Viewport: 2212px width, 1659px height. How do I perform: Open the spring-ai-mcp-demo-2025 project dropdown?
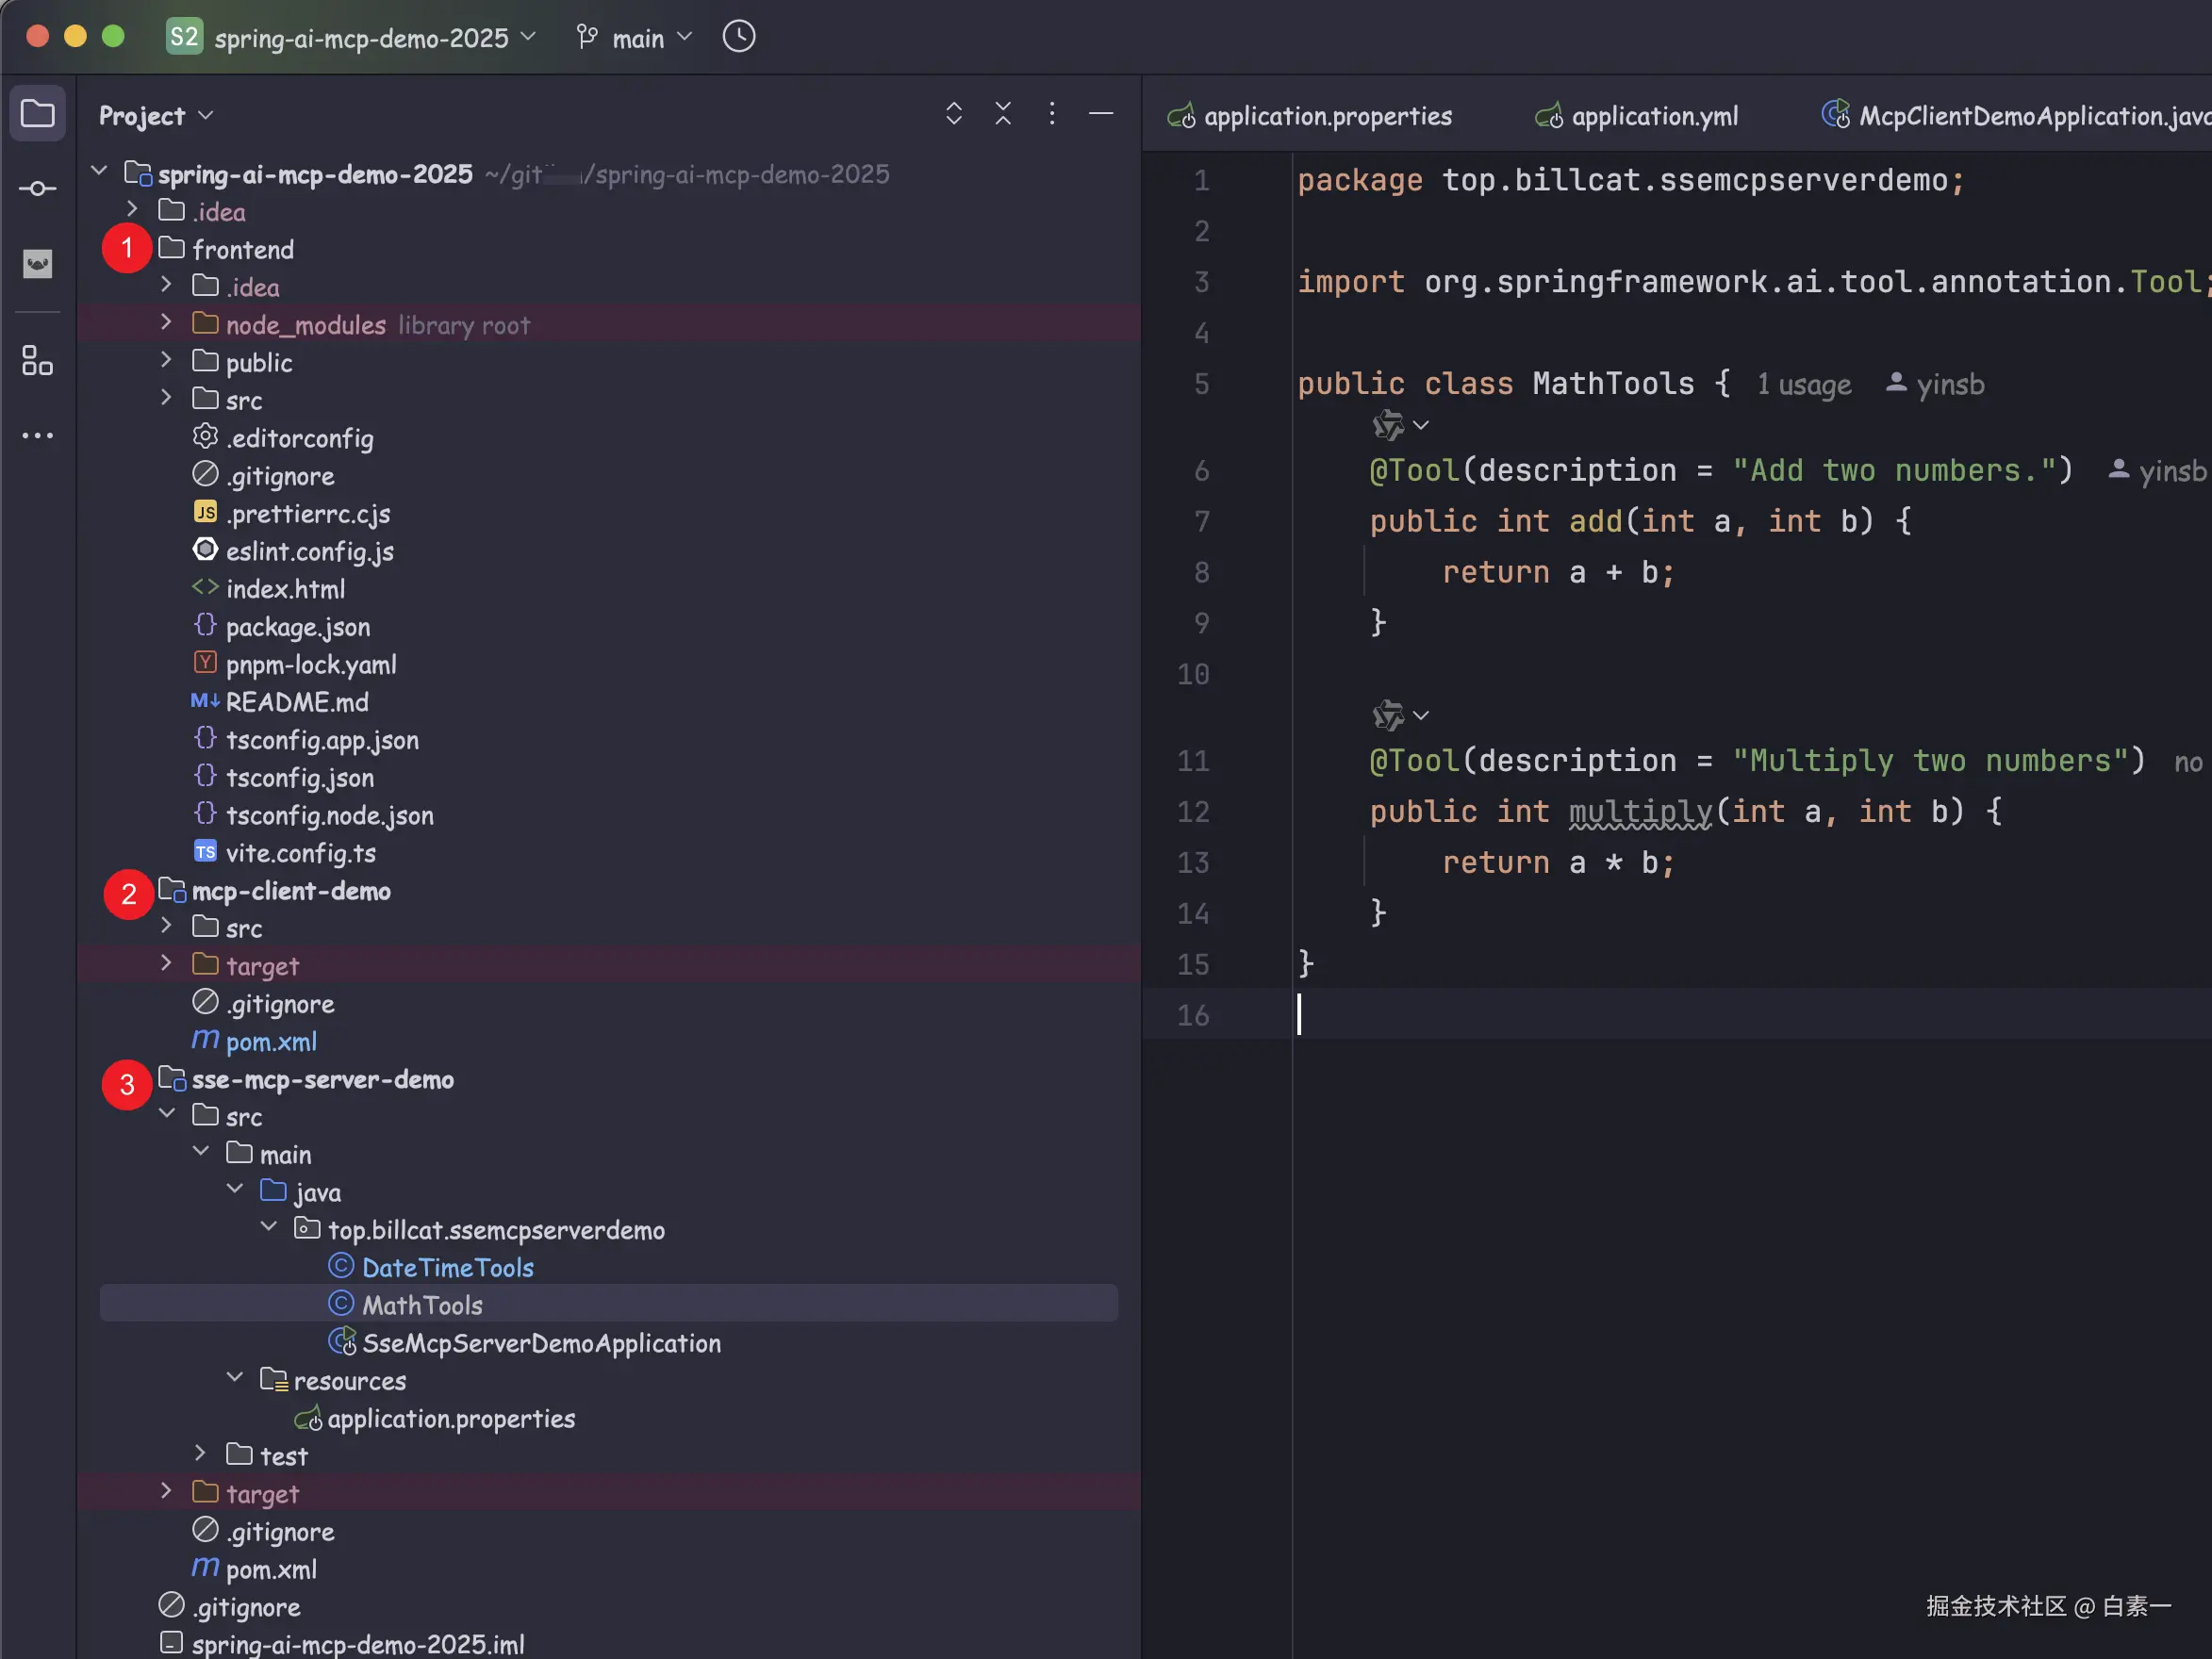[360, 38]
